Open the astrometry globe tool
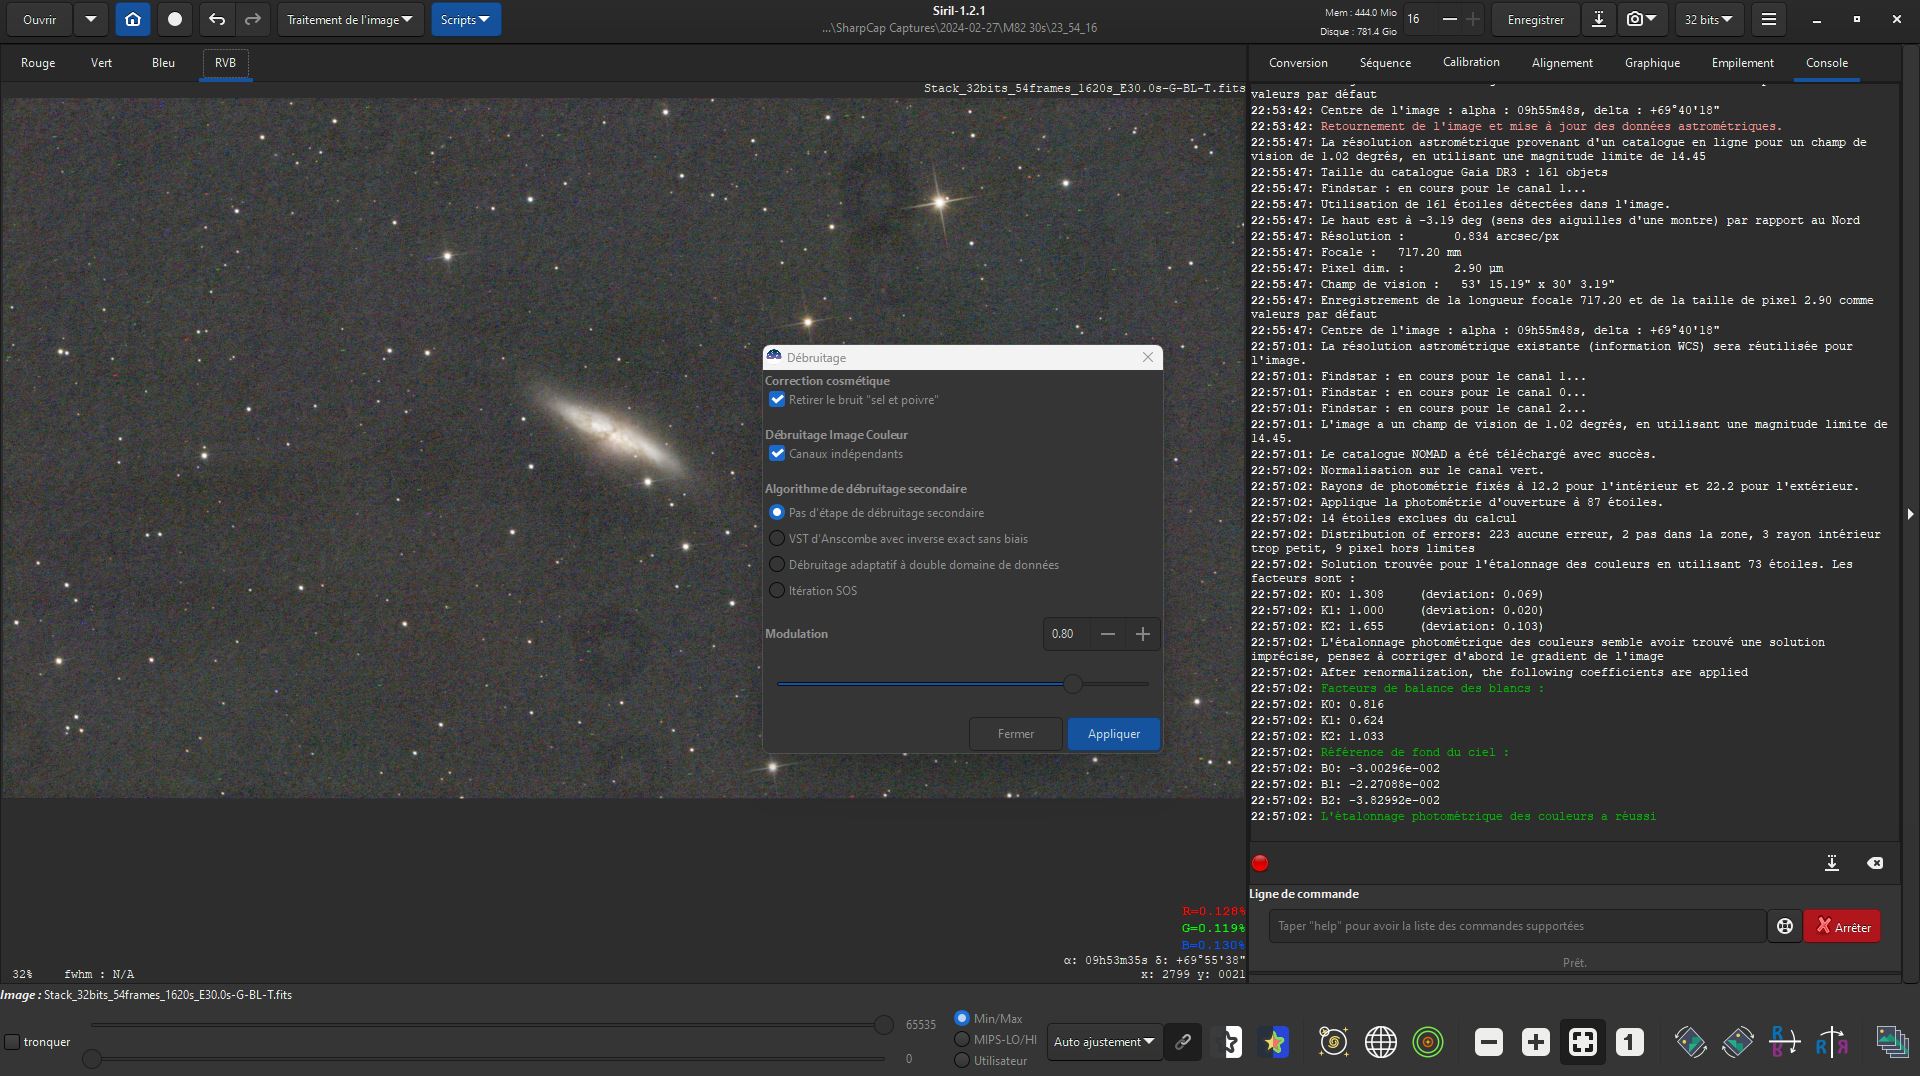Viewport: 1920px width, 1076px height. (1380, 1042)
